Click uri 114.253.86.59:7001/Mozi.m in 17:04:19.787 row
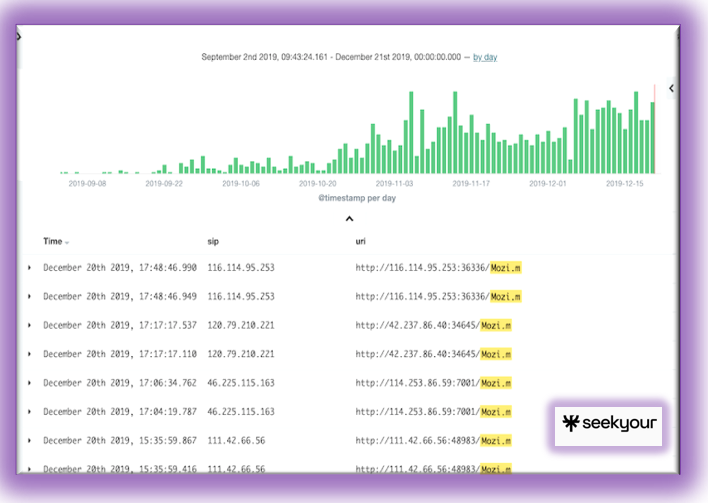This screenshot has width=708, height=503. pos(433,412)
